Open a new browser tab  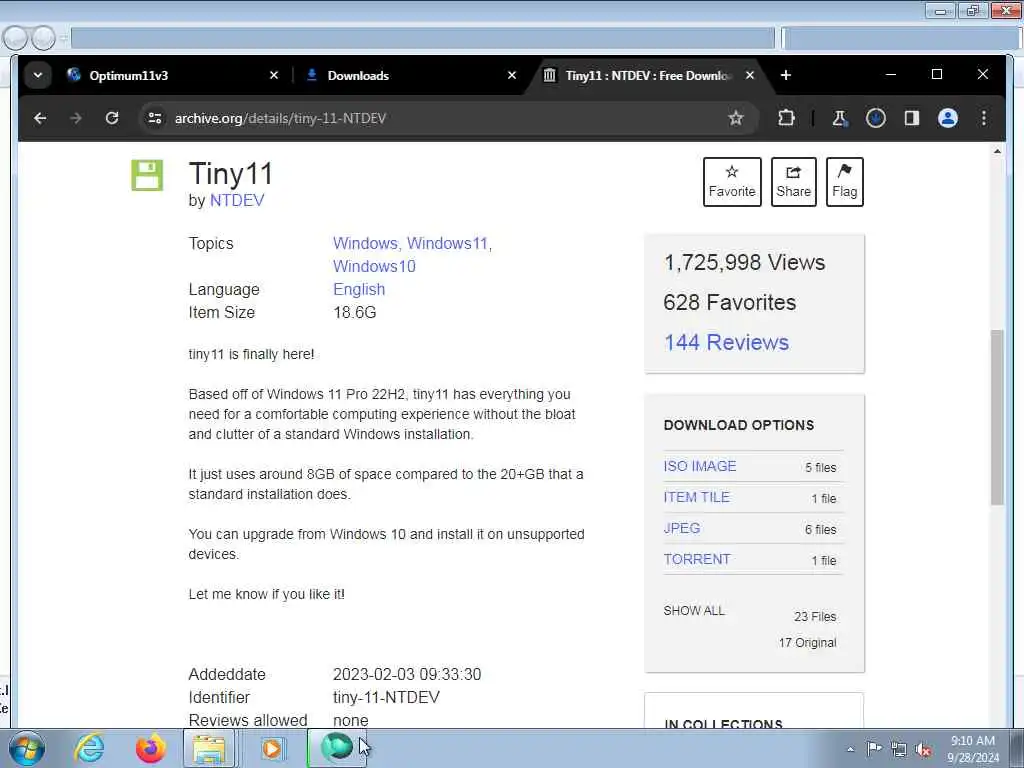point(786,76)
